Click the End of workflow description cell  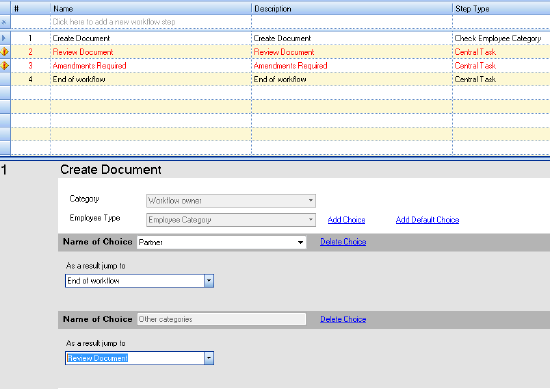352,79
